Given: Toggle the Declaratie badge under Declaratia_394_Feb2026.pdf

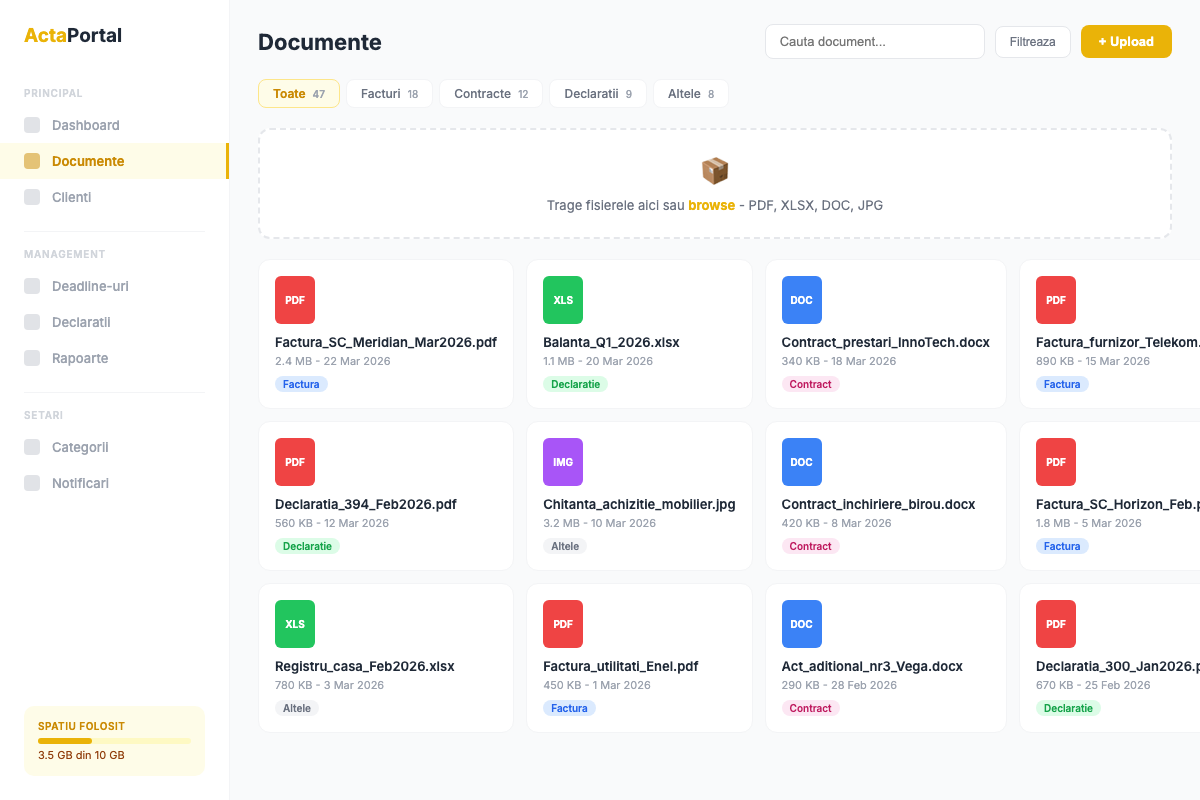Looking at the screenshot, I should (x=307, y=545).
